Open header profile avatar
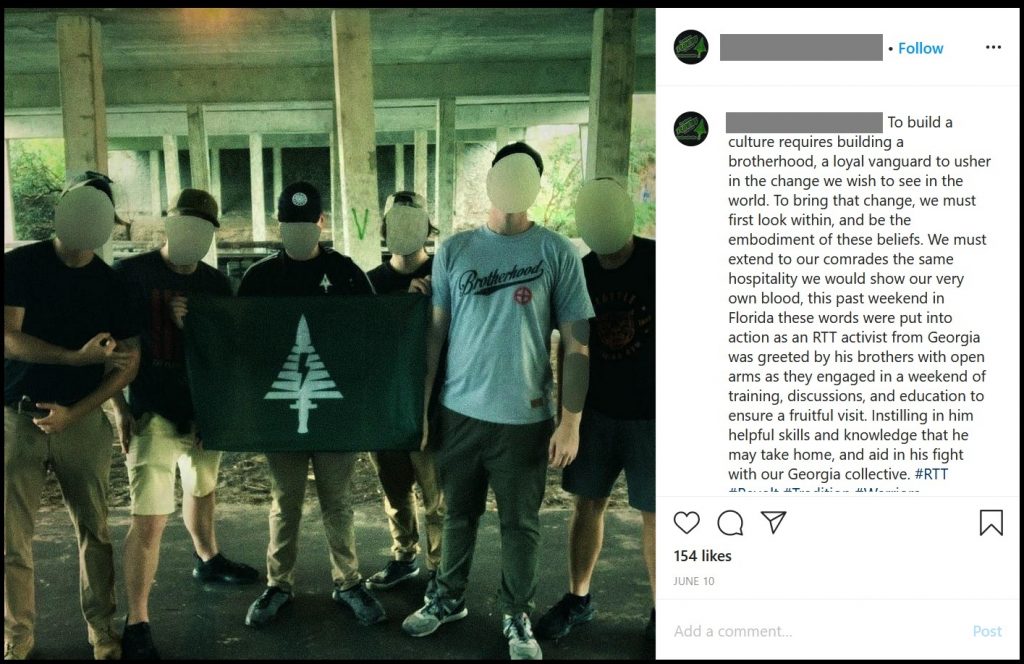This screenshot has height=664, width=1024. [691, 47]
